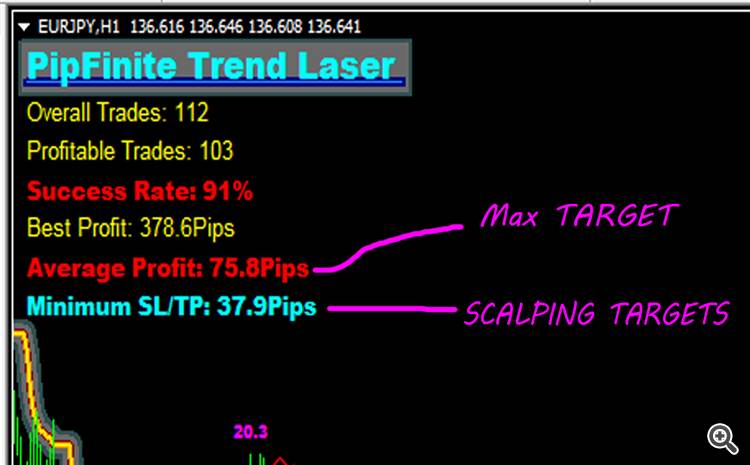Select the price quote 136.616

[157, 26]
